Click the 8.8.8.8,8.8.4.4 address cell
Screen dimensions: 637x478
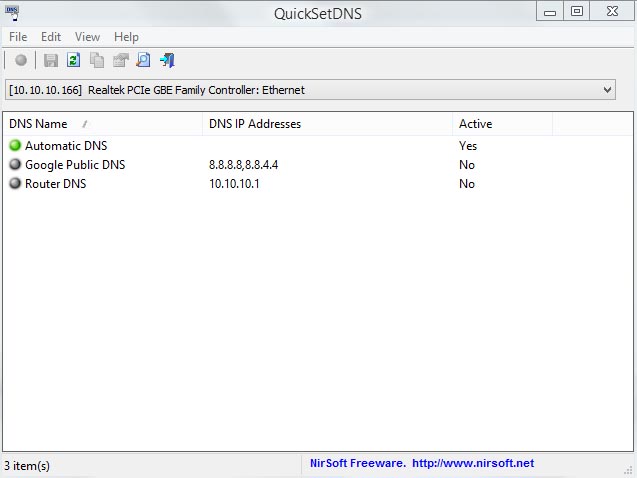click(243, 164)
